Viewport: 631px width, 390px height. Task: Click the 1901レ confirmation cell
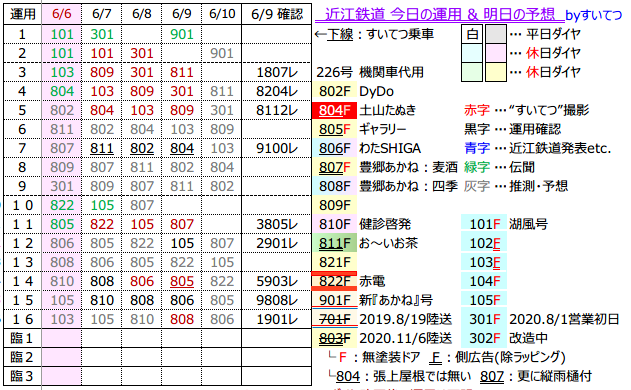pyautogui.click(x=276, y=319)
